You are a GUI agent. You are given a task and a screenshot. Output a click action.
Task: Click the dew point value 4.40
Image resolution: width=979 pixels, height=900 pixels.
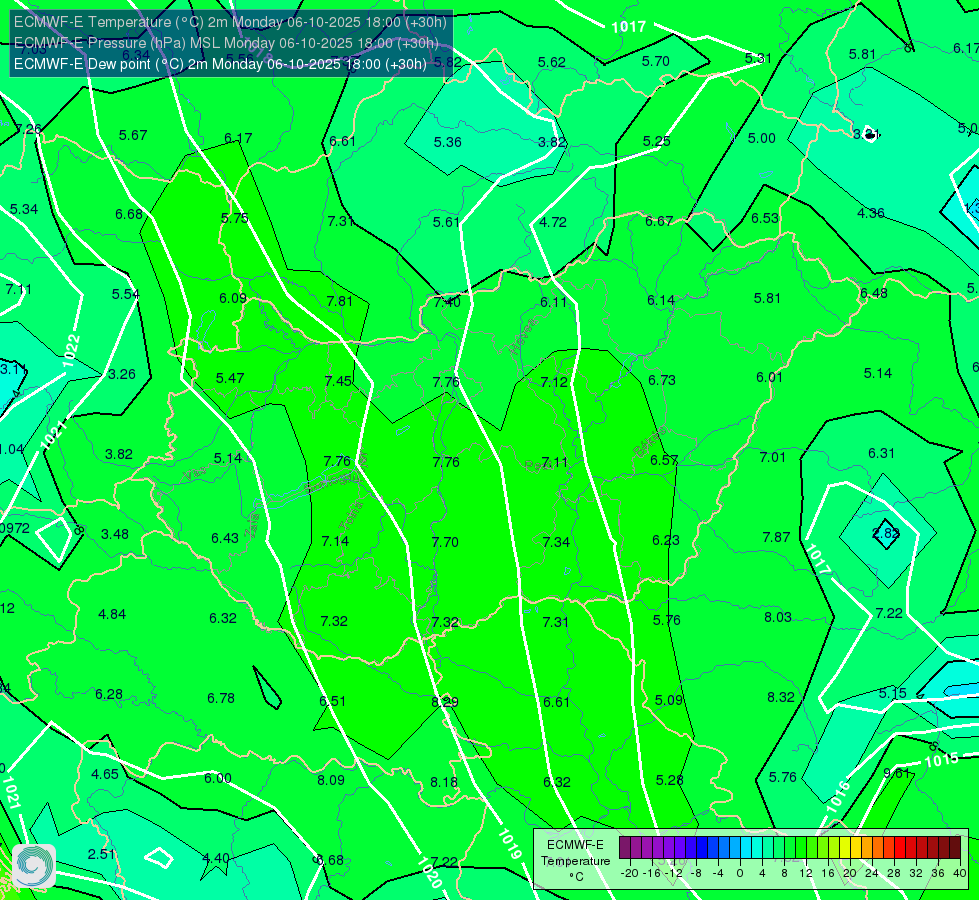[216, 858]
